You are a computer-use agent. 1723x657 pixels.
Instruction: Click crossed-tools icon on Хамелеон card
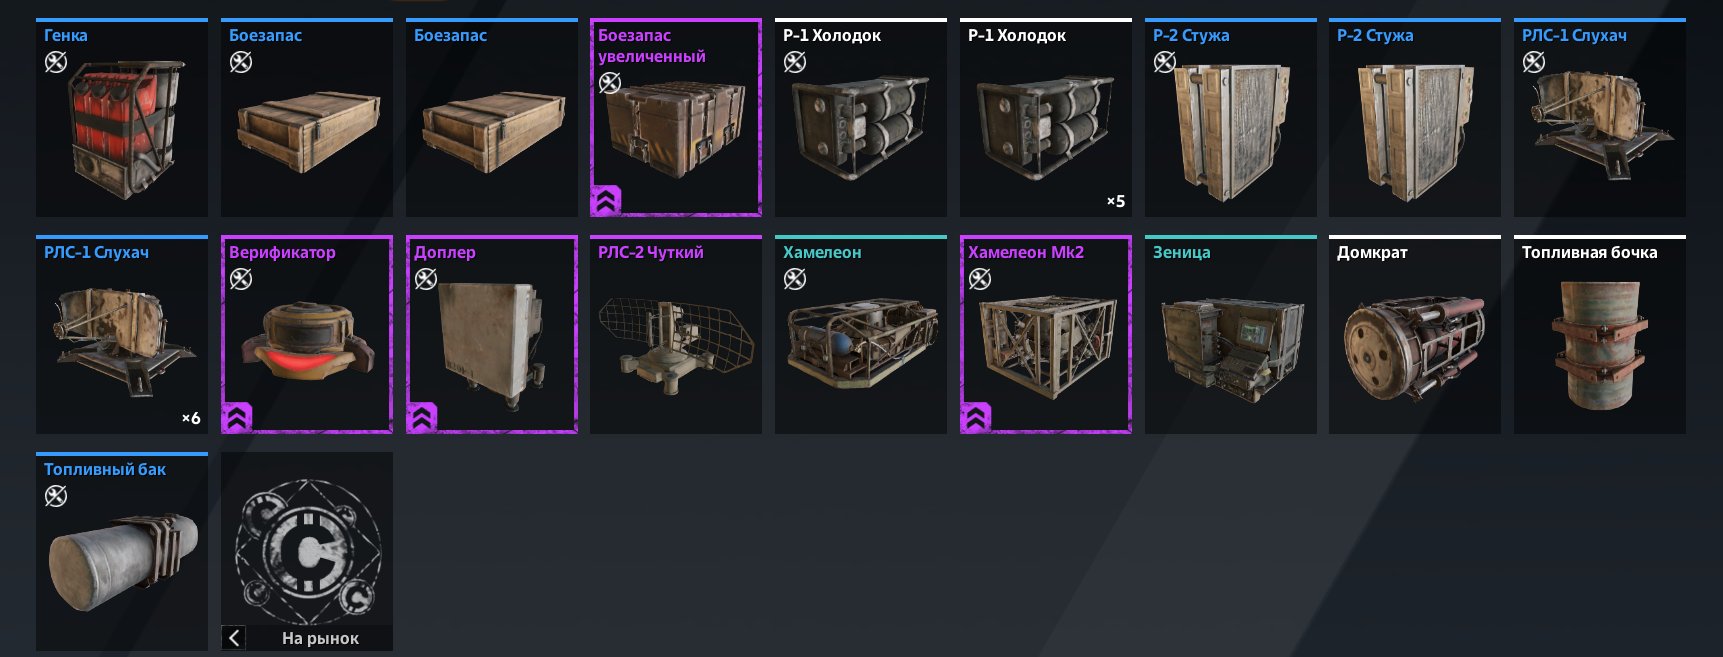click(x=795, y=279)
